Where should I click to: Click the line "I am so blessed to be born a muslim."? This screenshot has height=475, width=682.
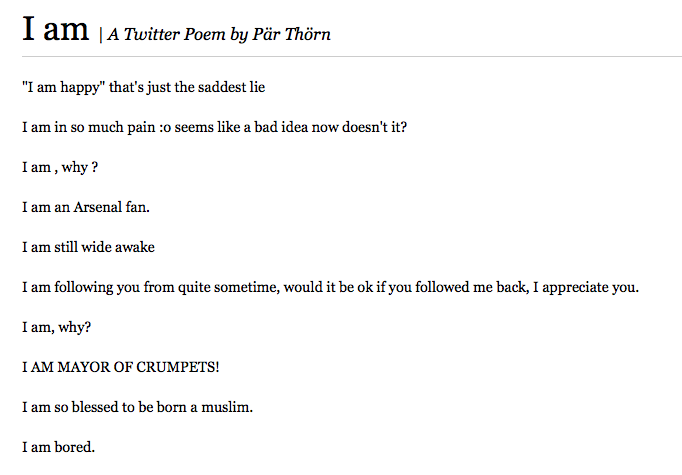coord(137,407)
